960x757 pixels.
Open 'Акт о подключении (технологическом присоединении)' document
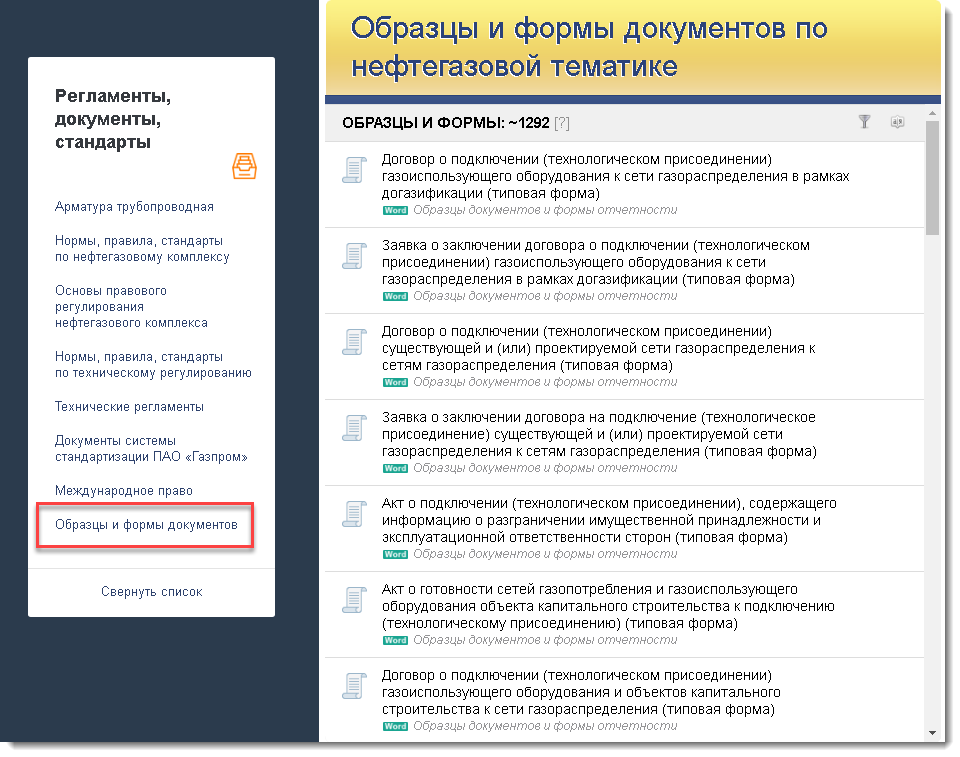(609, 520)
